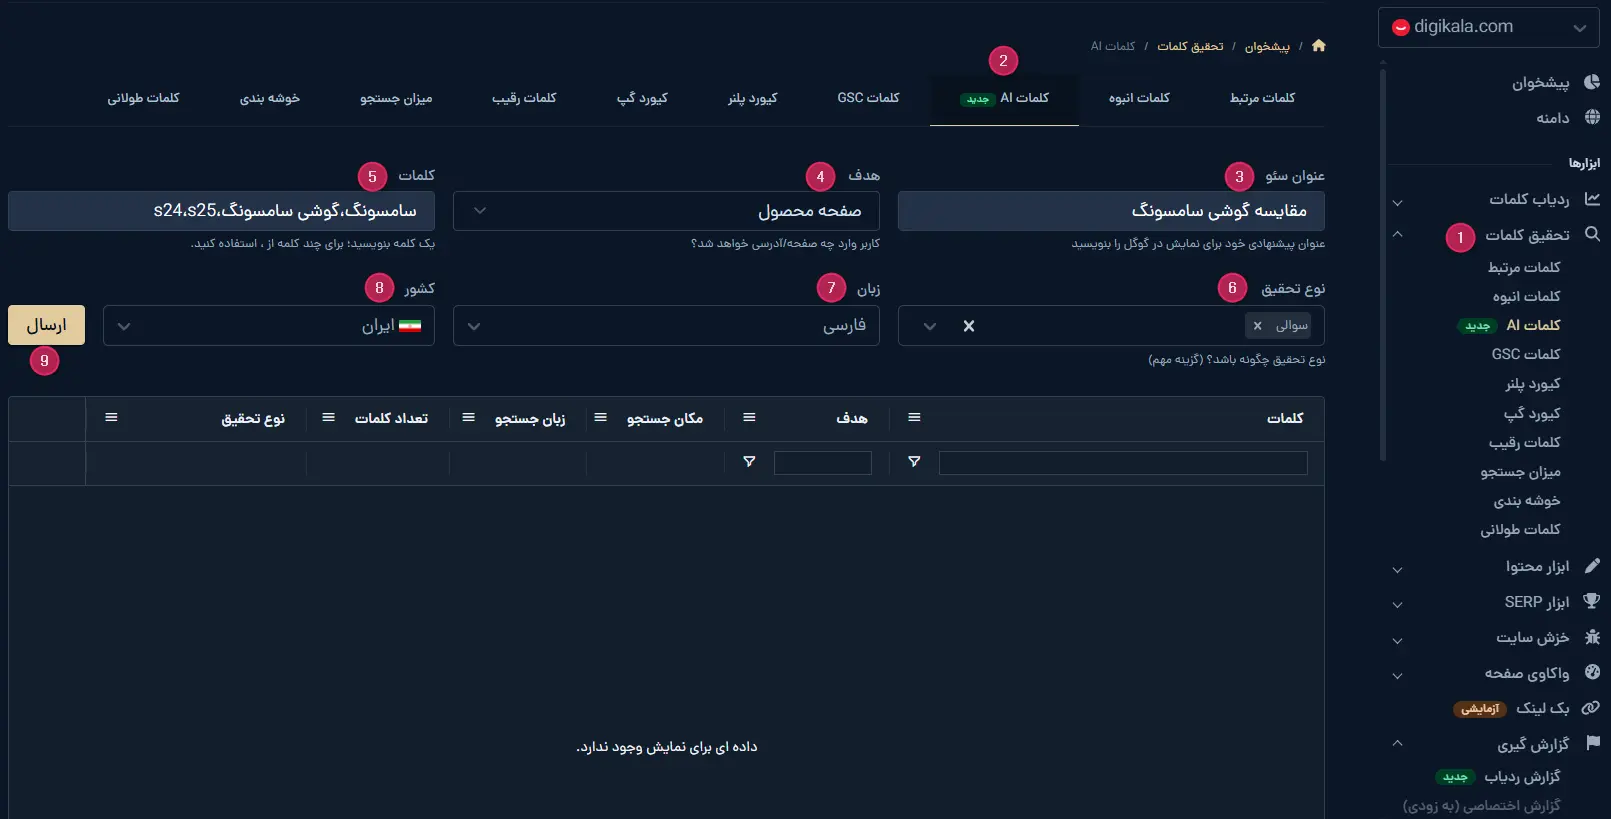
Task: Open the تعداد کلمات column menu icon
Action: [x=328, y=418]
